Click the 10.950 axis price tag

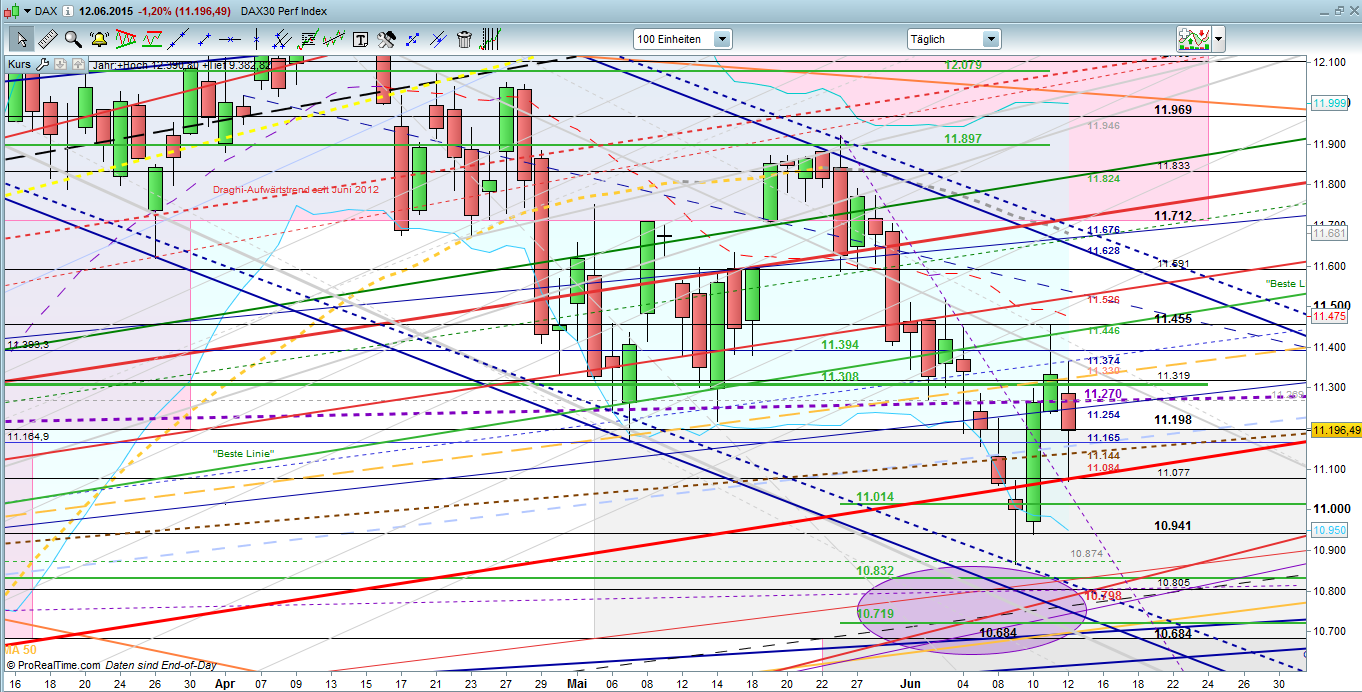pyautogui.click(x=1329, y=530)
